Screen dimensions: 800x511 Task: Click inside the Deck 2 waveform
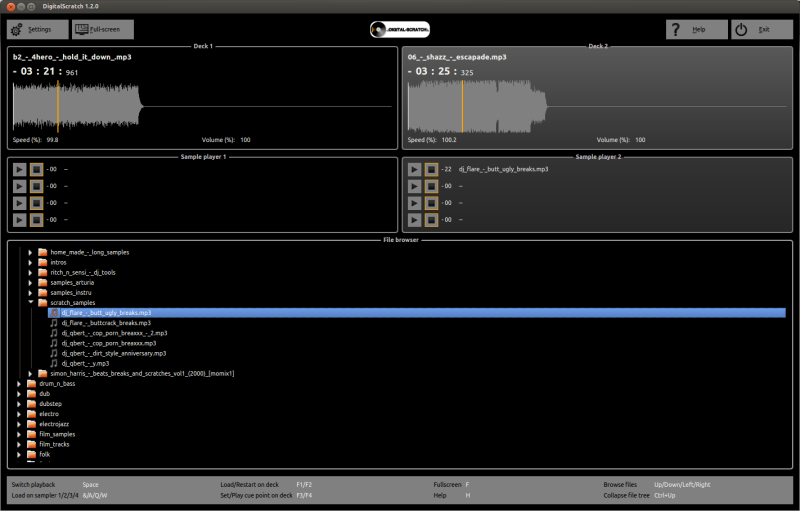(597, 106)
